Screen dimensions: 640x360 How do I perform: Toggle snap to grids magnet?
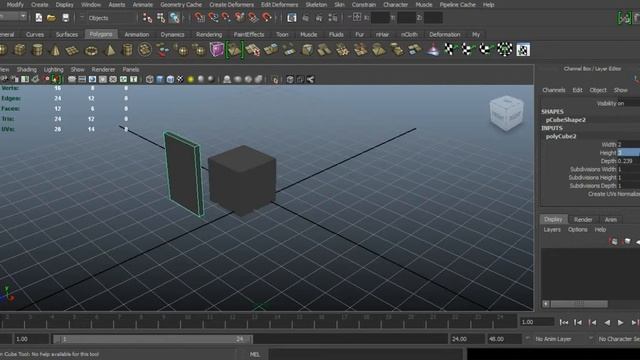coord(199,18)
